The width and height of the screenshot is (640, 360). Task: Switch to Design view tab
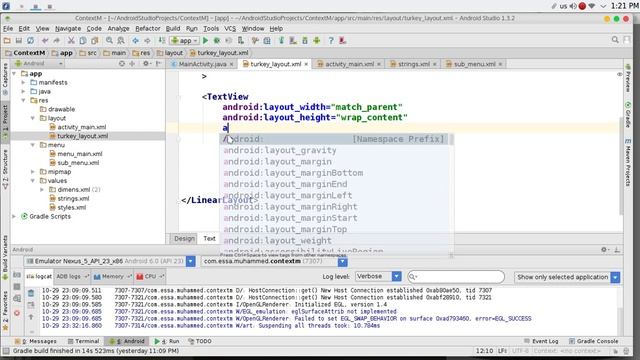pos(184,239)
